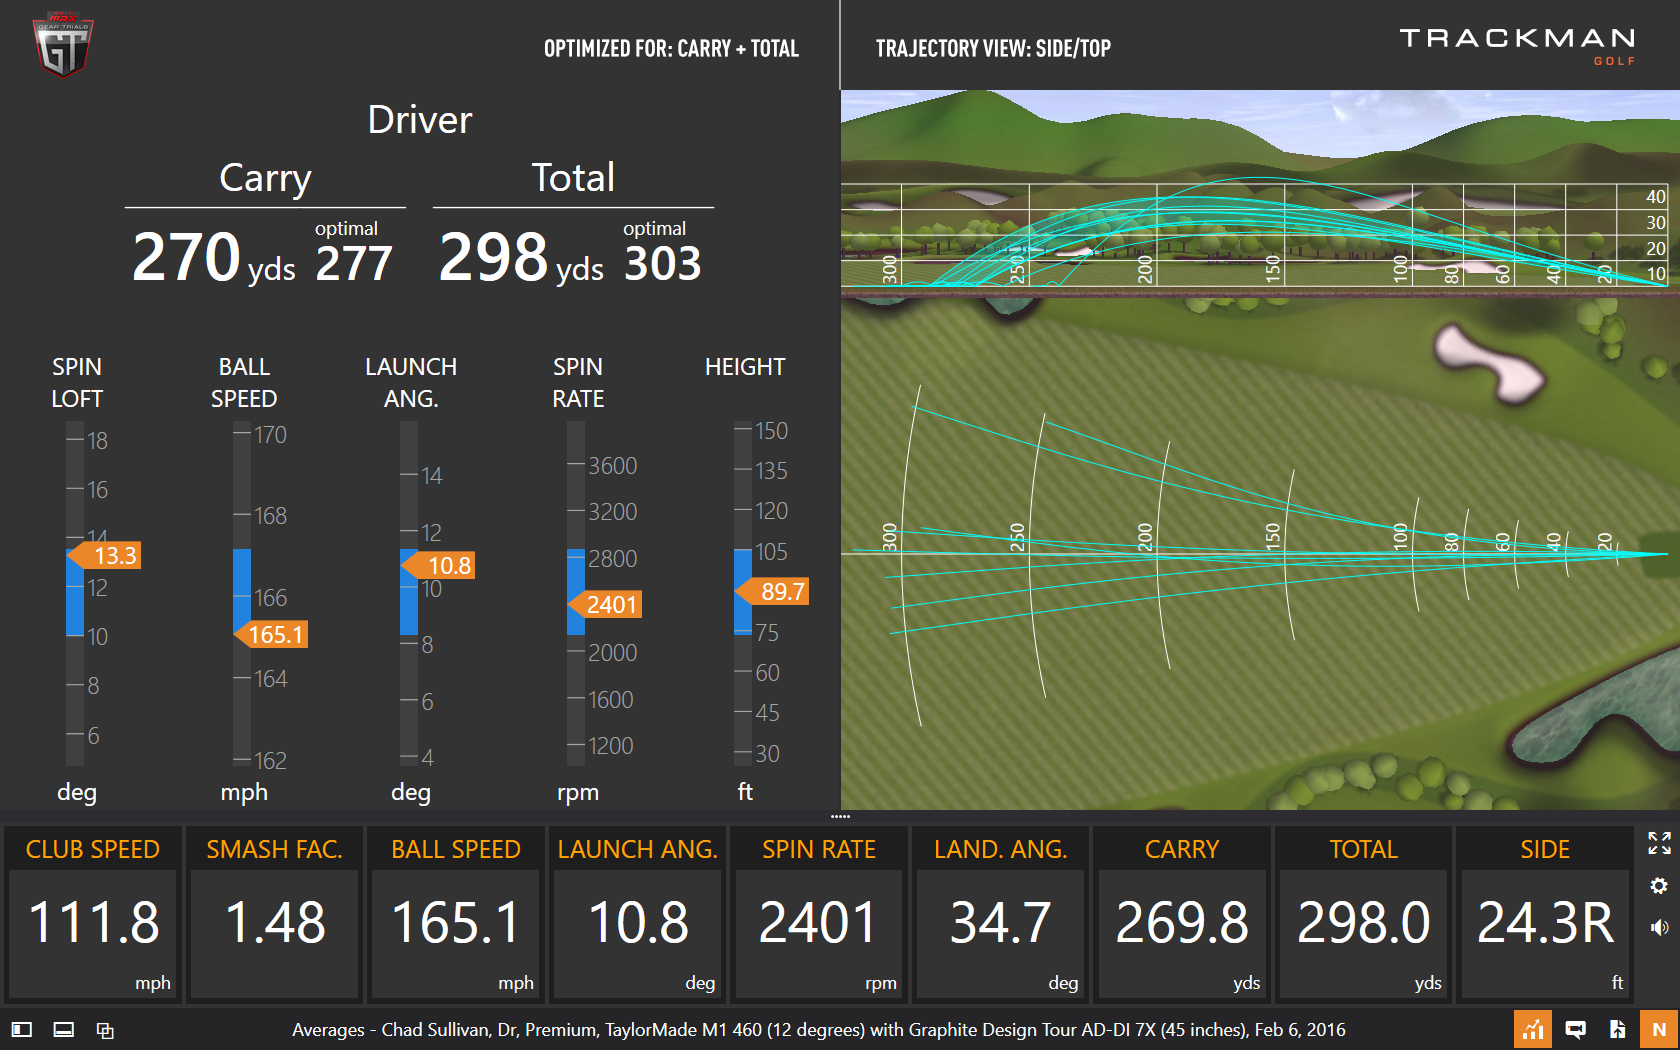Click the Spin Loft gauge heading
Screen dimensions: 1680x1050
(77, 382)
